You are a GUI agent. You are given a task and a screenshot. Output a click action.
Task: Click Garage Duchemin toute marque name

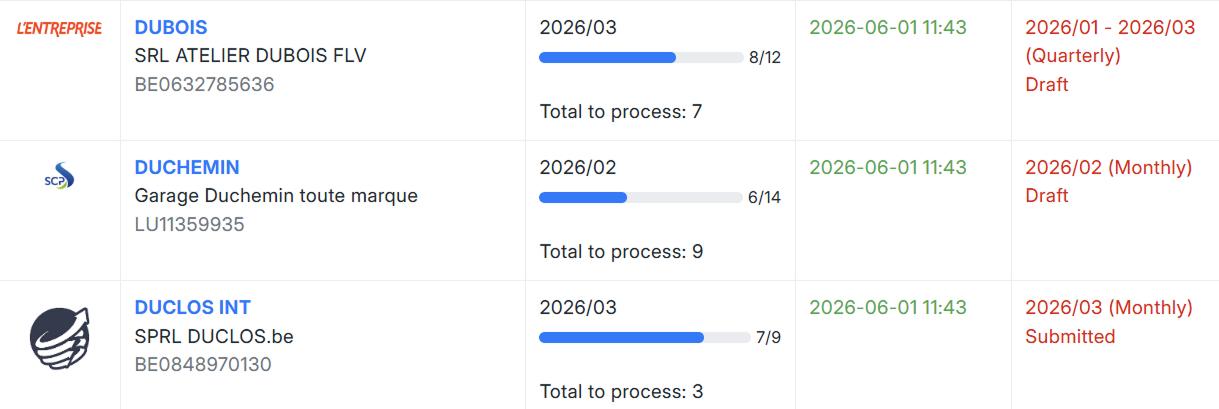click(276, 196)
